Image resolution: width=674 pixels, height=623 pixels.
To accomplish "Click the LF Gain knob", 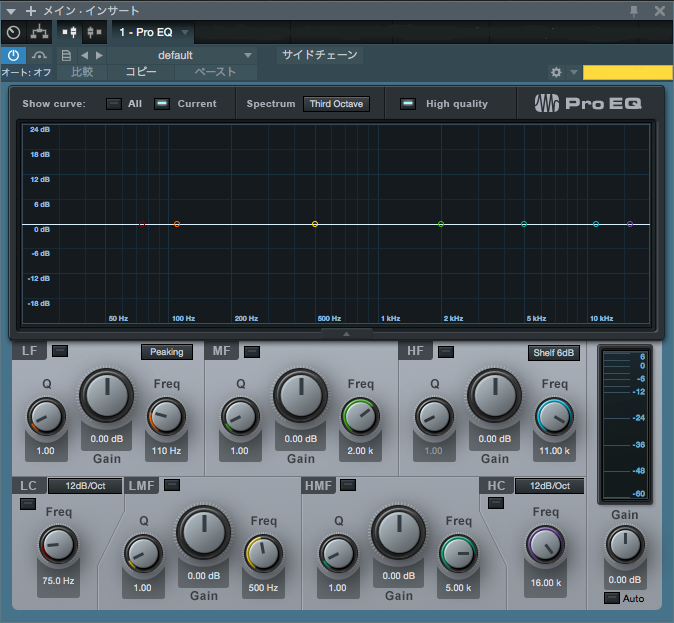I will pos(107,395).
